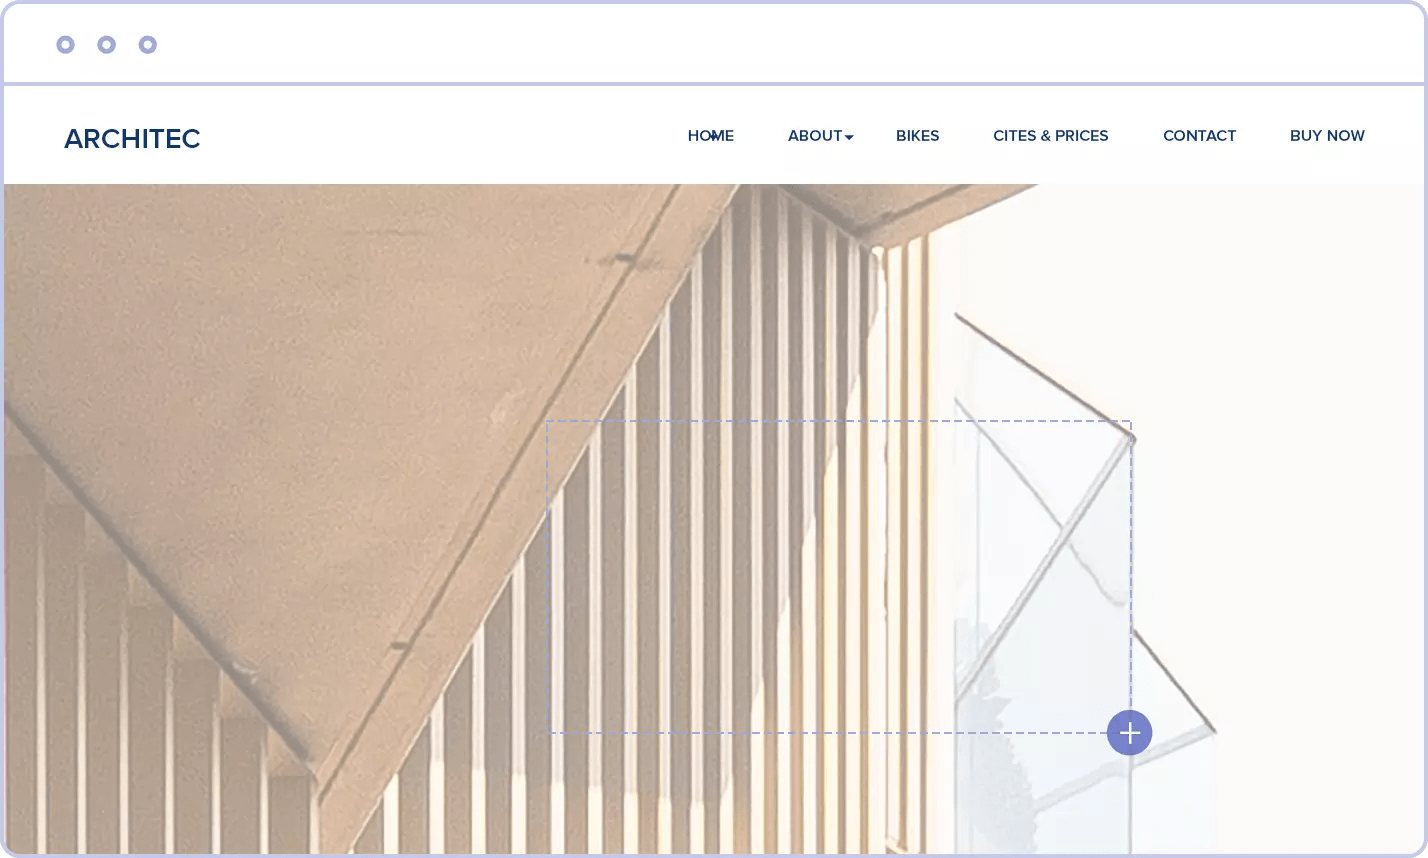Go to the BIKES page

tap(917, 136)
